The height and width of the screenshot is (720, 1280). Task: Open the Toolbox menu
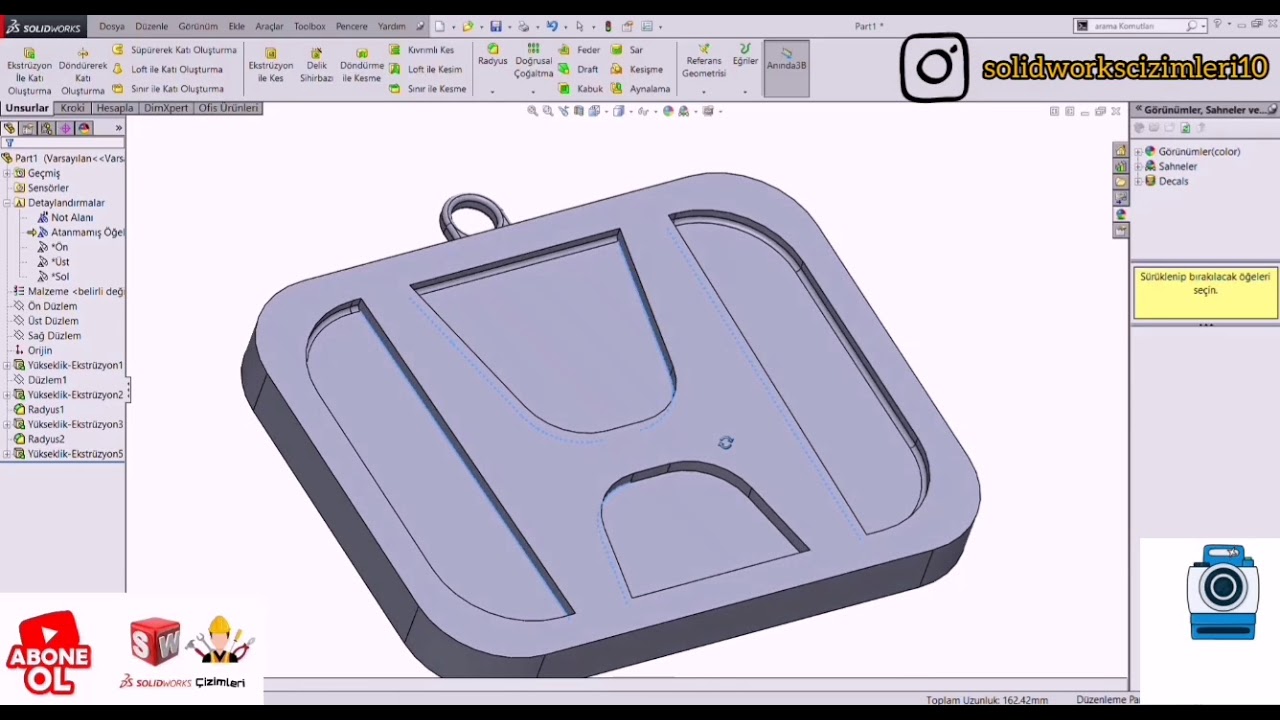pyautogui.click(x=309, y=26)
